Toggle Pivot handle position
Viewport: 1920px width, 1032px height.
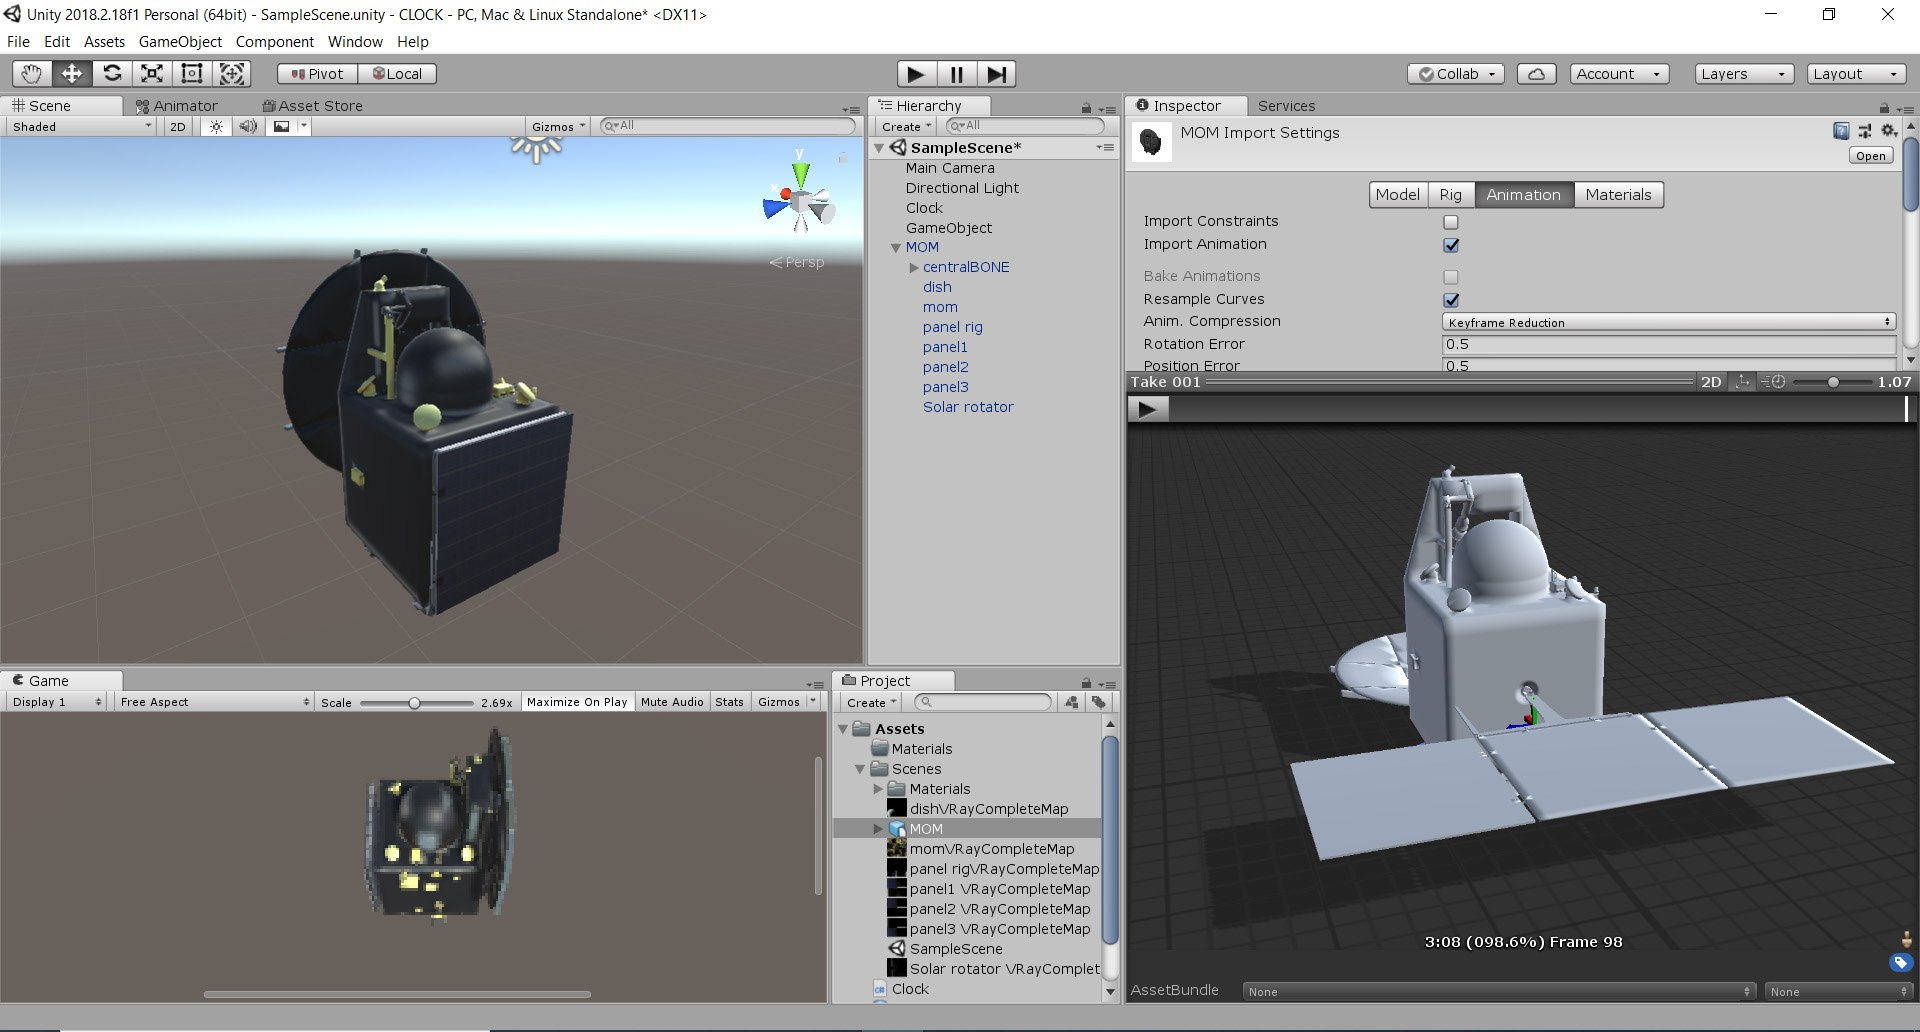tap(317, 74)
